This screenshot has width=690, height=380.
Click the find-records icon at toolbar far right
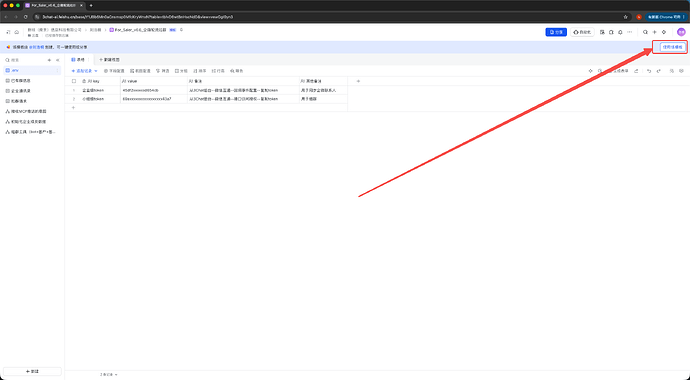click(x=672, y=71)
